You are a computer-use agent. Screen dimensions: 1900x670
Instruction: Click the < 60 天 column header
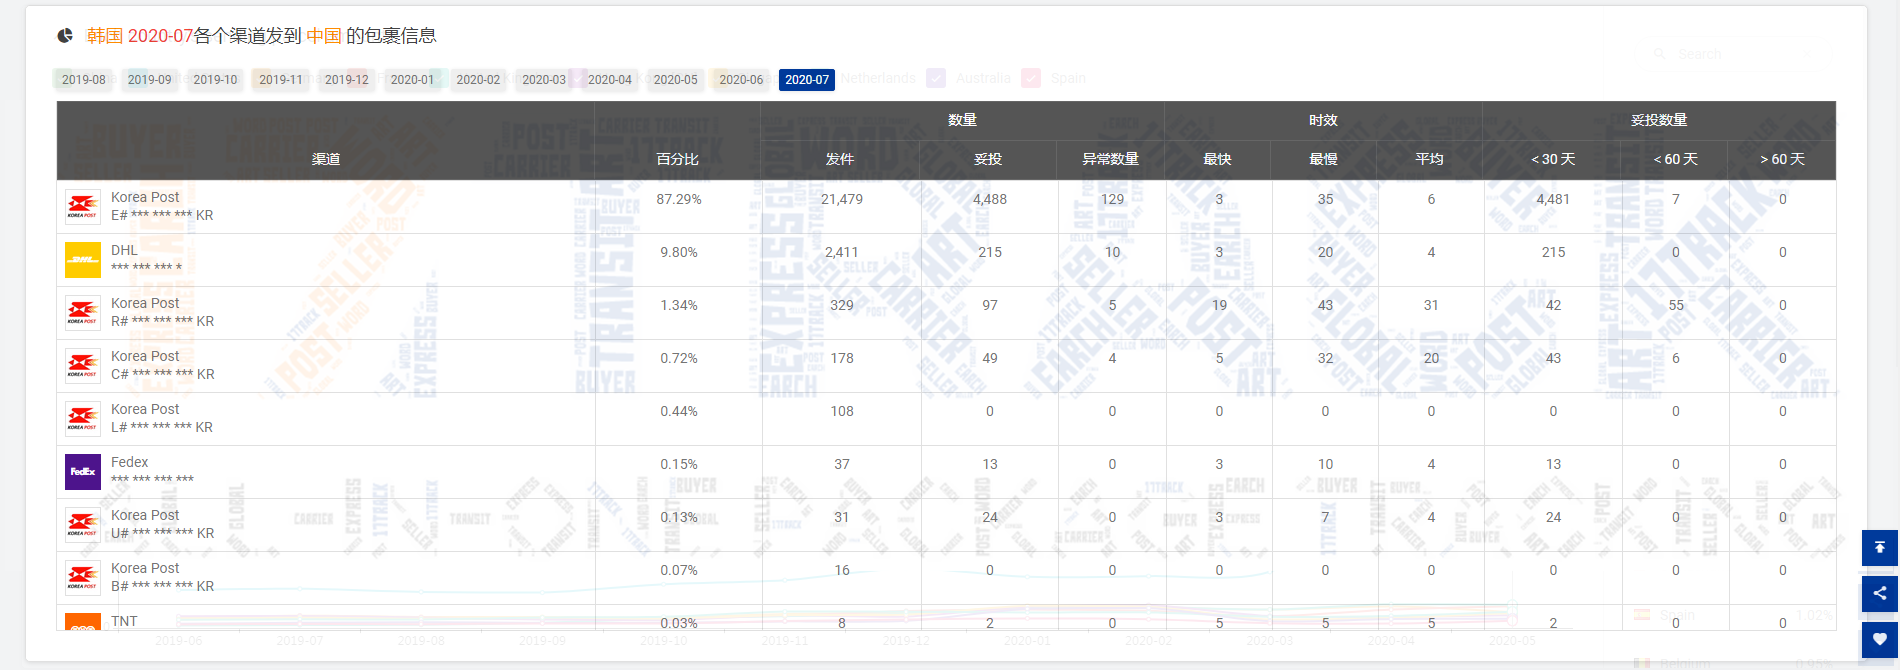[1676, 159]
